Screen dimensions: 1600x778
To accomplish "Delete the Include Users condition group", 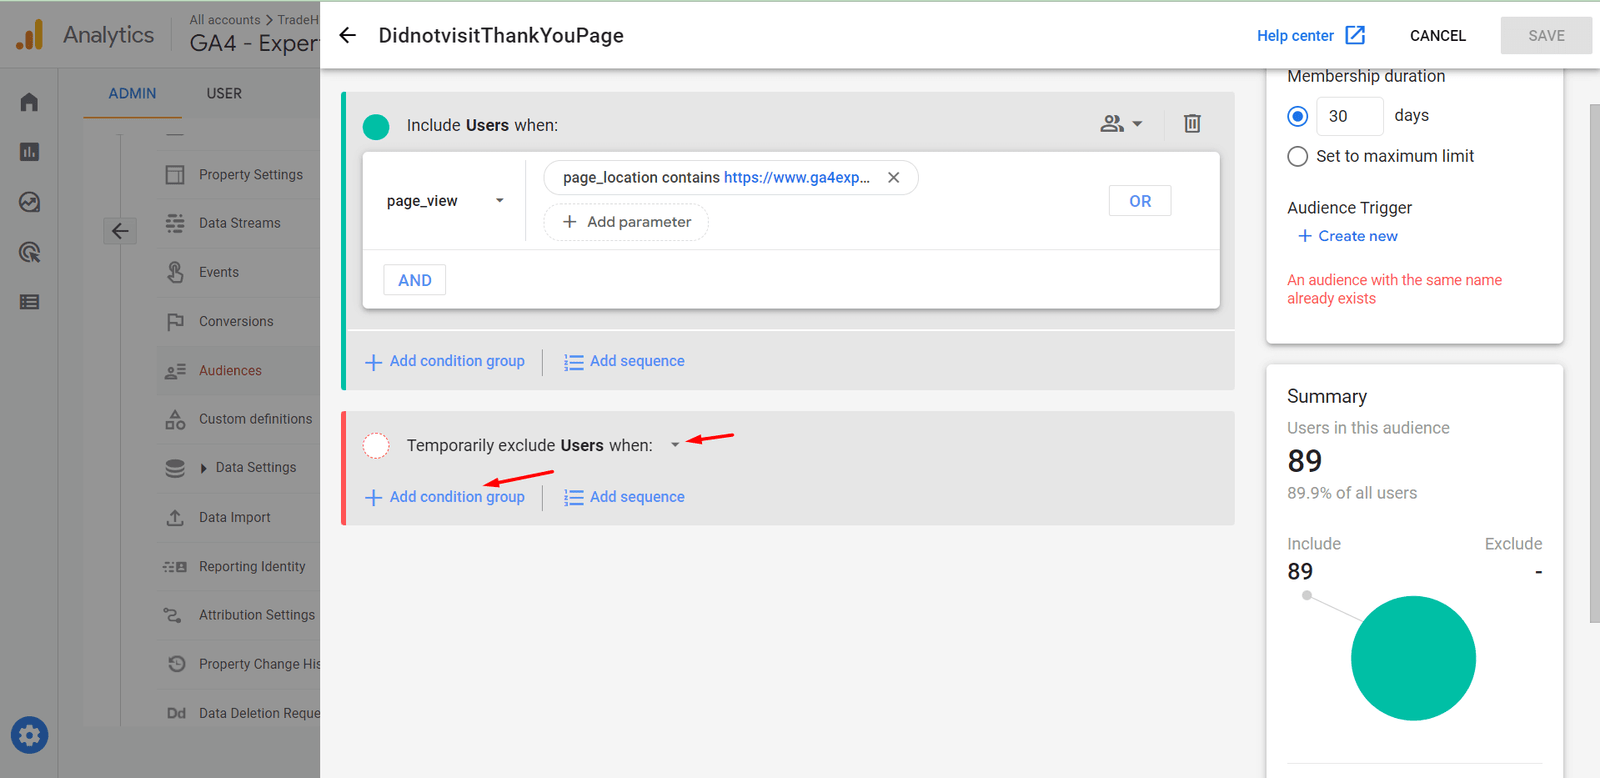I will tap(1192, 124).
